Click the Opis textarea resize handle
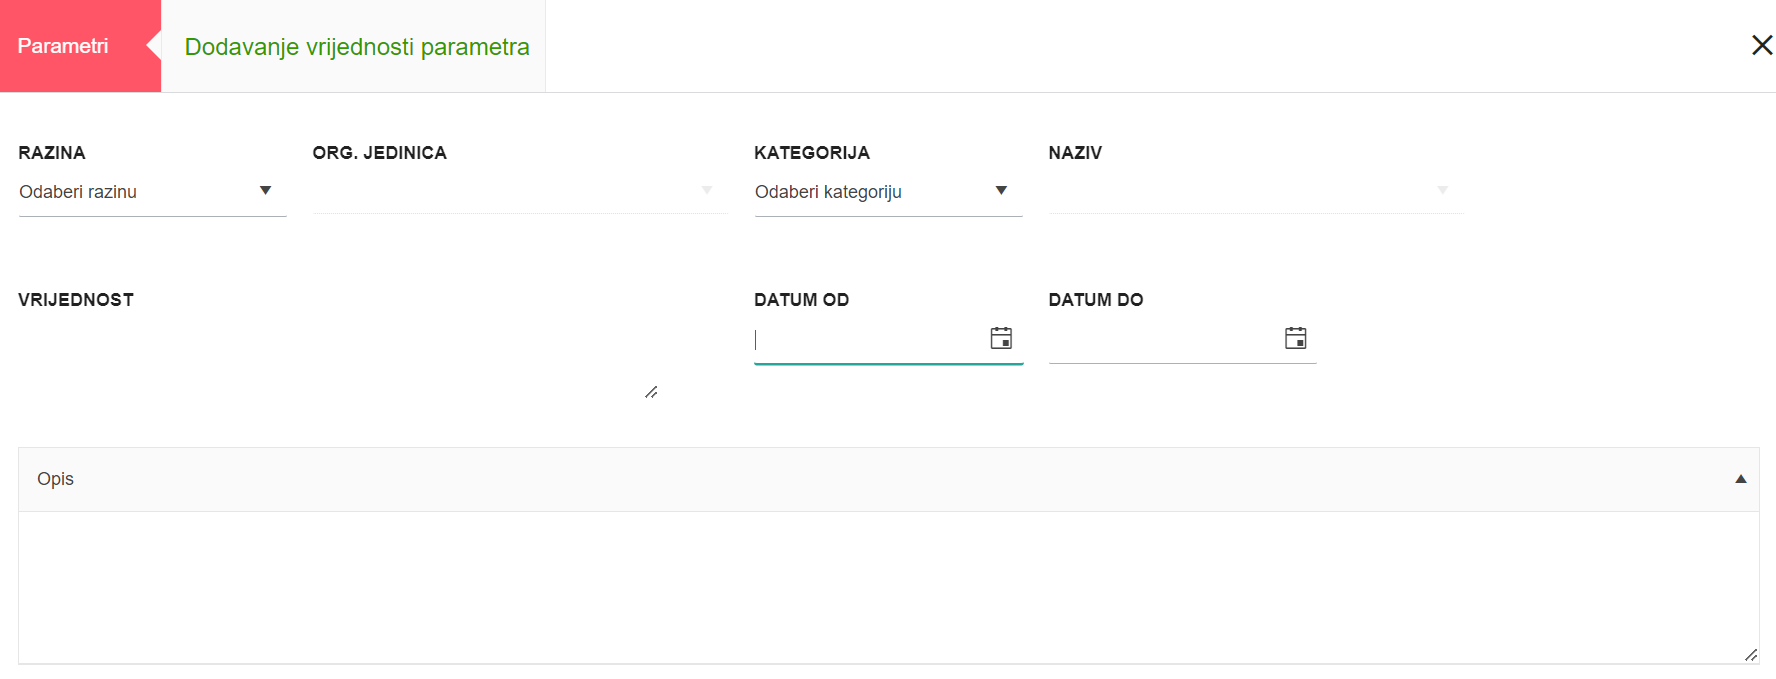 click(x=1750, y=655)
